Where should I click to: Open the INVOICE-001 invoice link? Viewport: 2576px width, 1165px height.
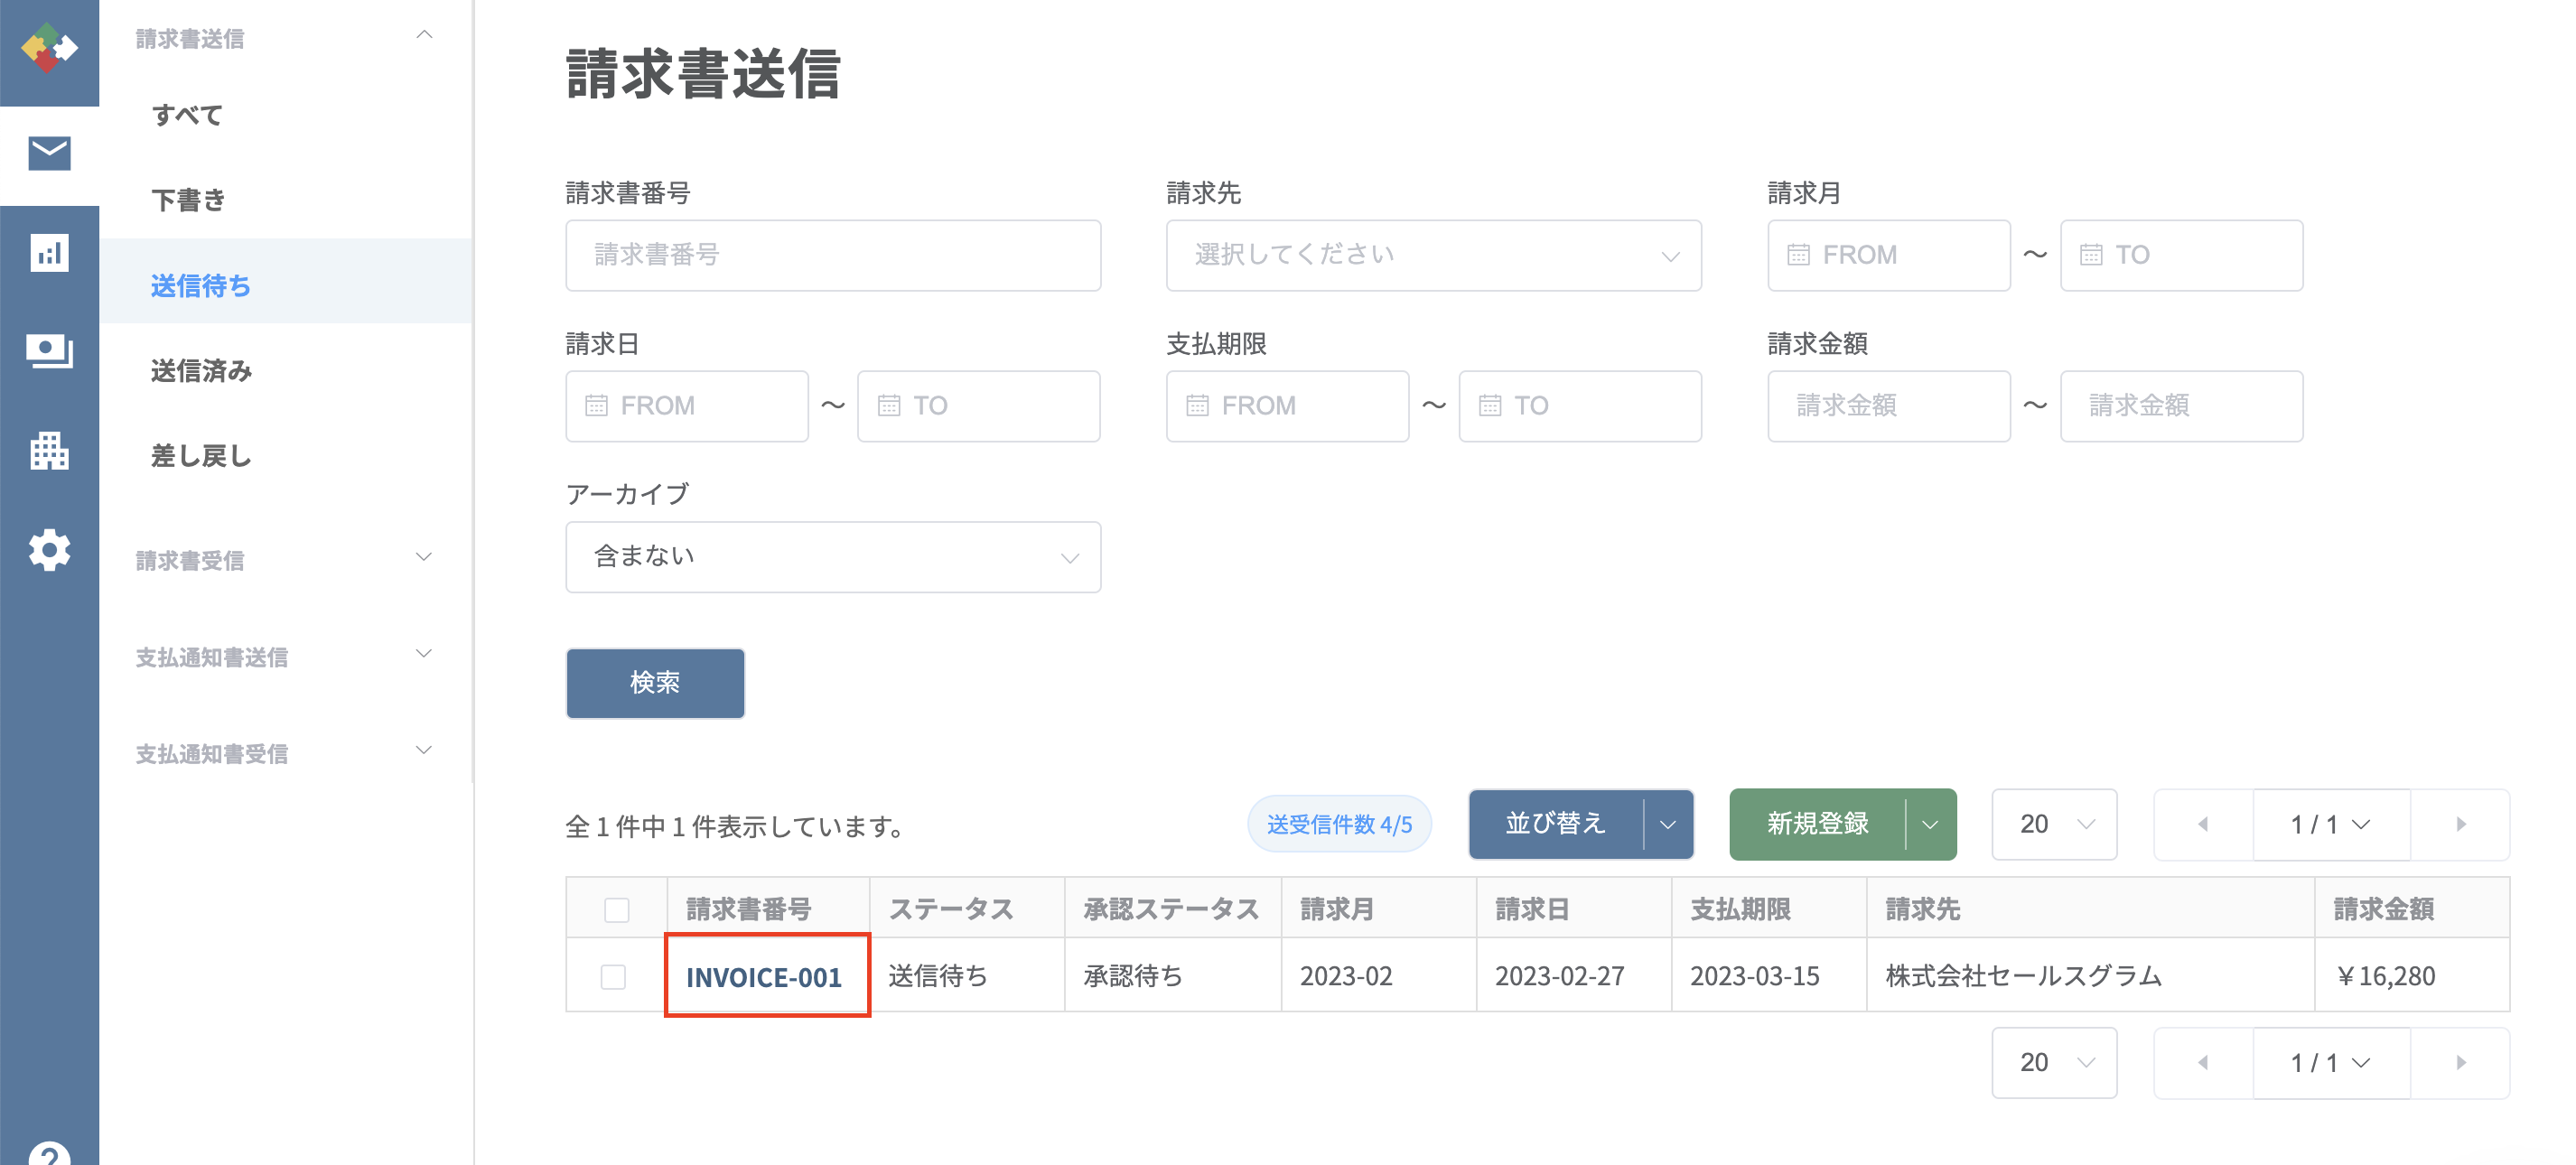764,977
